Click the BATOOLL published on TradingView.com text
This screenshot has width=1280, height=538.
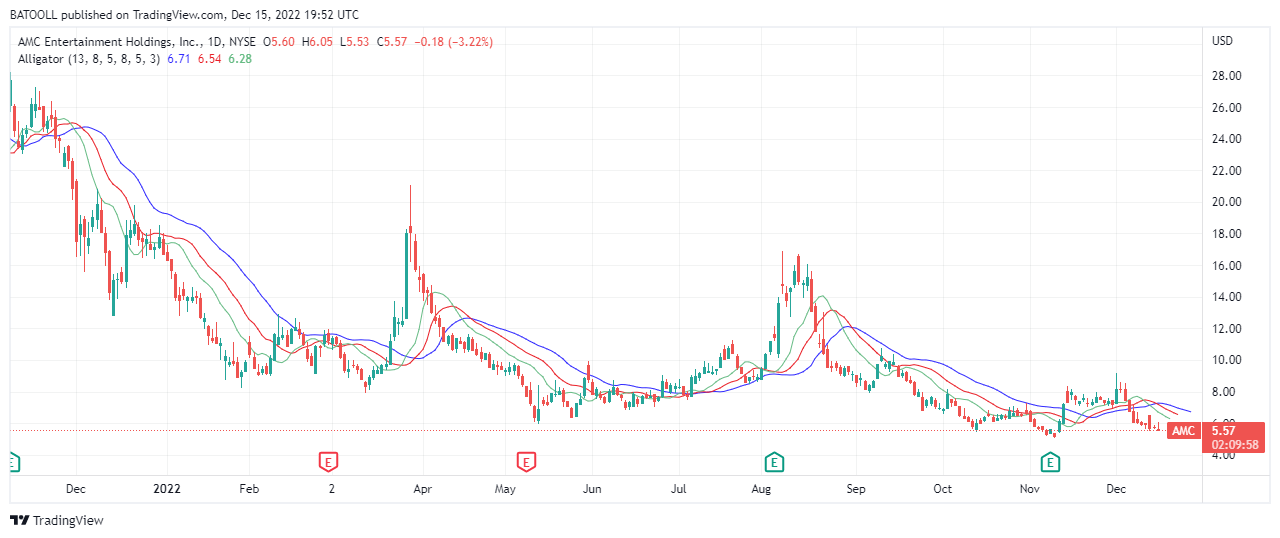tap(185, 15)
